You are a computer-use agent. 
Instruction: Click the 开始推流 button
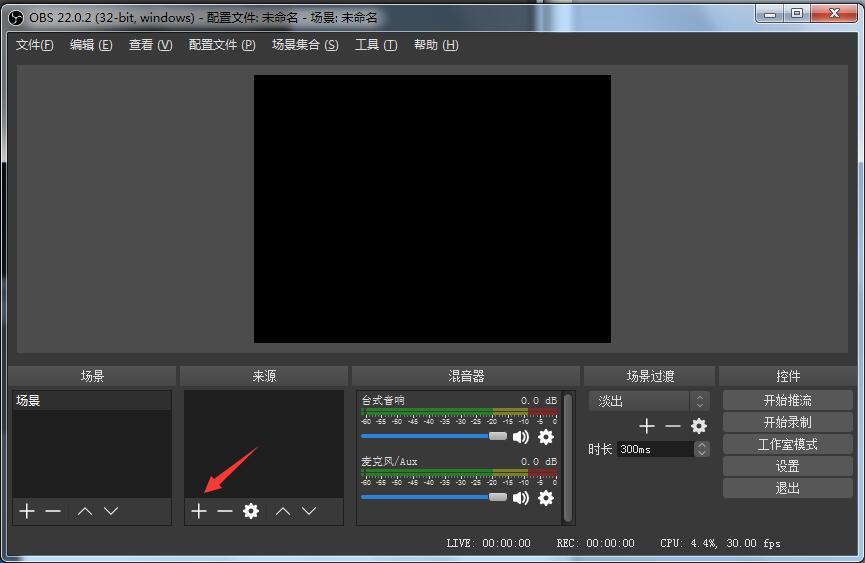tap(787, 400)
